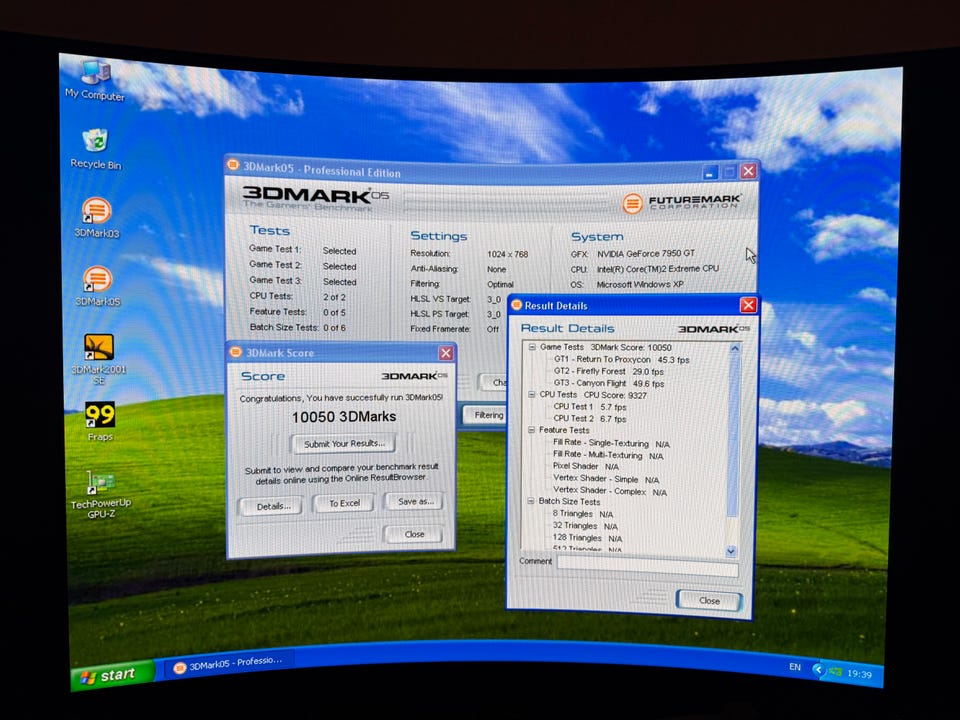960x720 pixels.
Task: Open the My Computer desktop icon
Action: [96, 80]
